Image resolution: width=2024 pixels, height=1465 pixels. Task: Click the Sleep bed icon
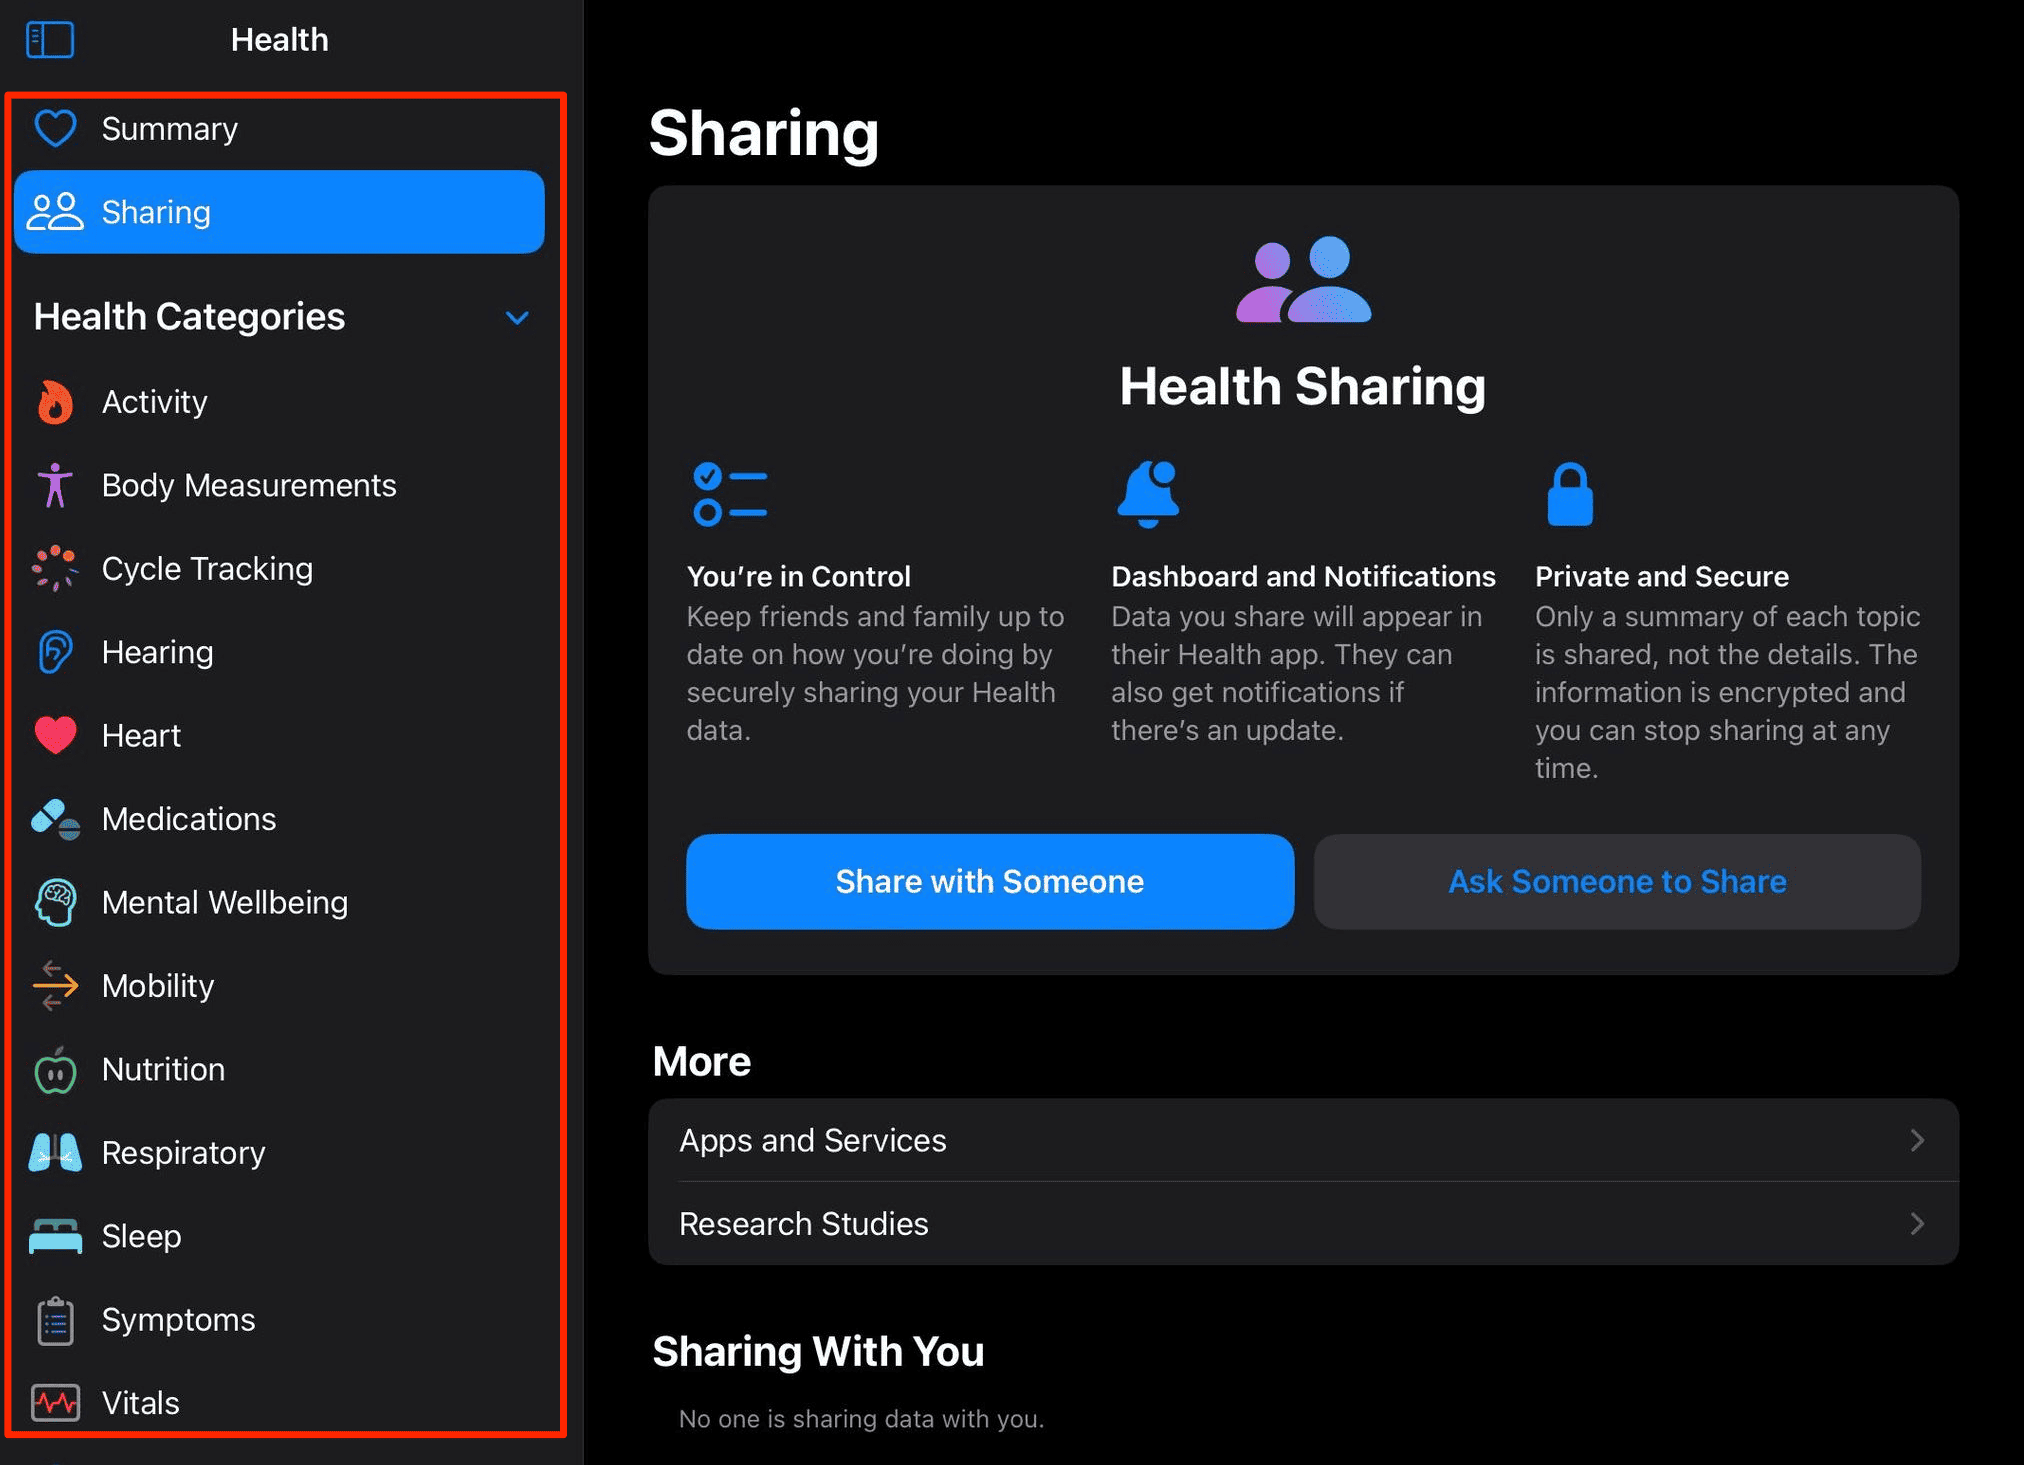pos(55,1237)
